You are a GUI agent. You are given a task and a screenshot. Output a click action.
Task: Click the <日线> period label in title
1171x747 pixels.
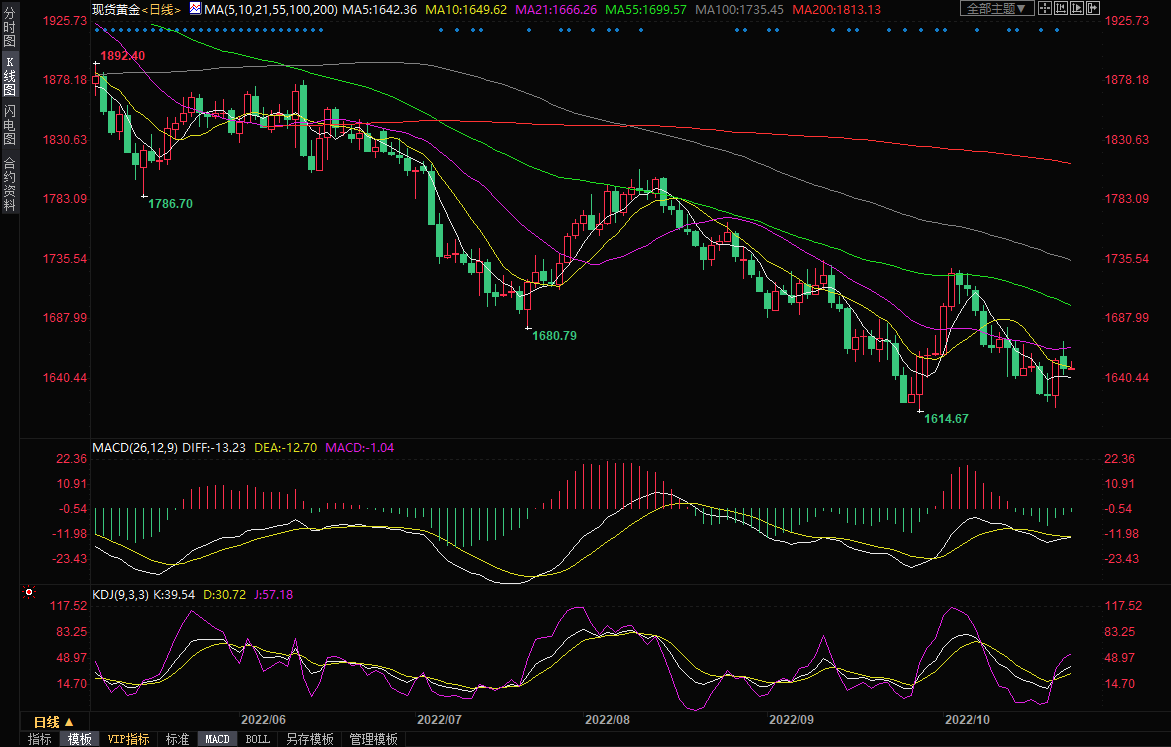tap(162, 9)
